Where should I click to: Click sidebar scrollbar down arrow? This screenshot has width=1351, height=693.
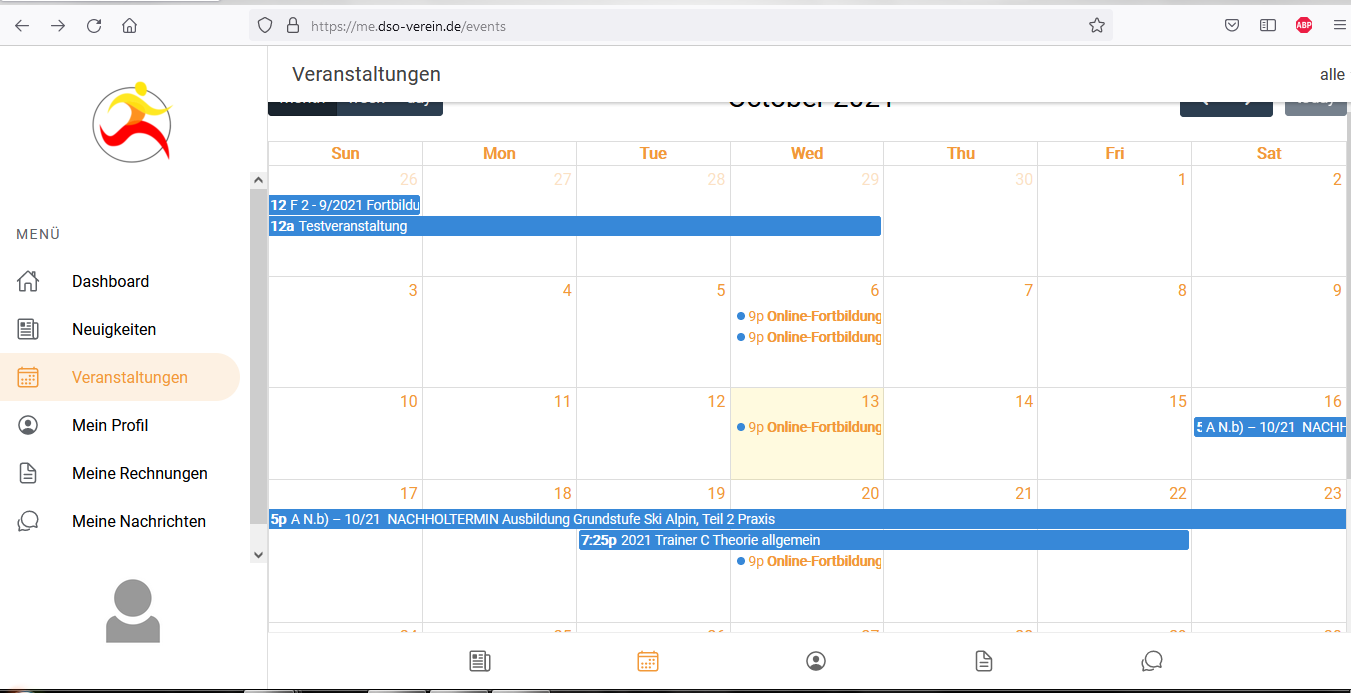point(258,554)
